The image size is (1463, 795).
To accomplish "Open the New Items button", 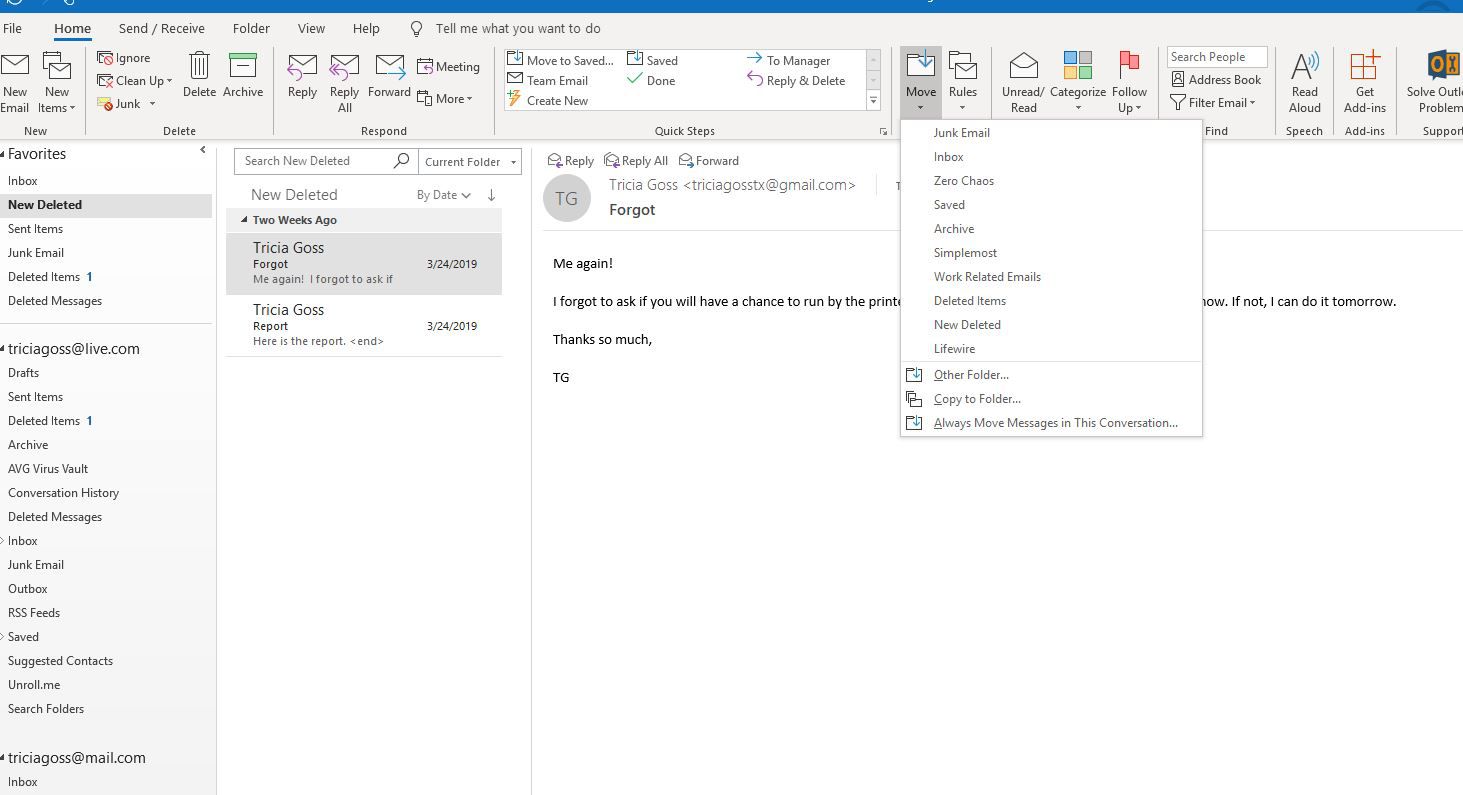I will (57, 84).
